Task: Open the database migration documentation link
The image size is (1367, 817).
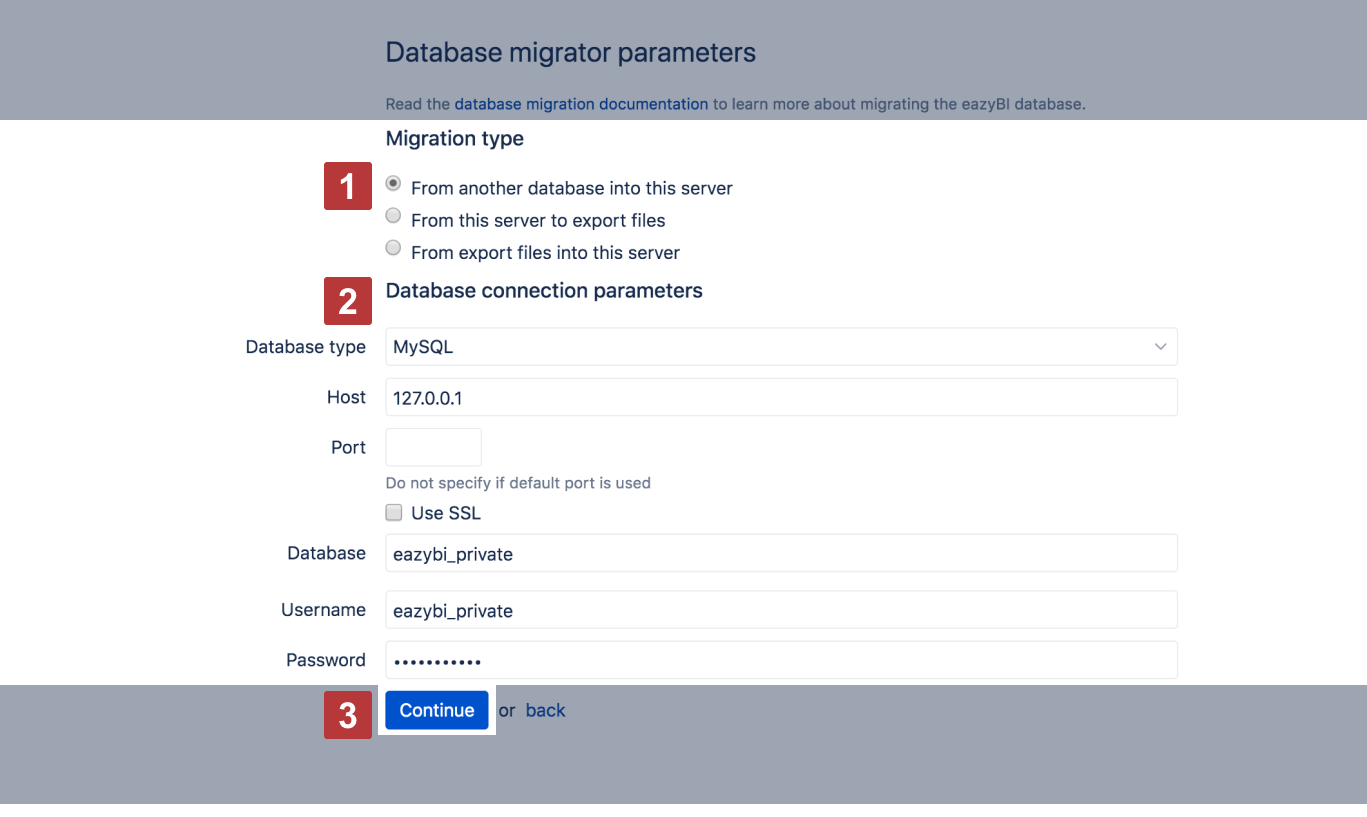Action: coord(581,104)
